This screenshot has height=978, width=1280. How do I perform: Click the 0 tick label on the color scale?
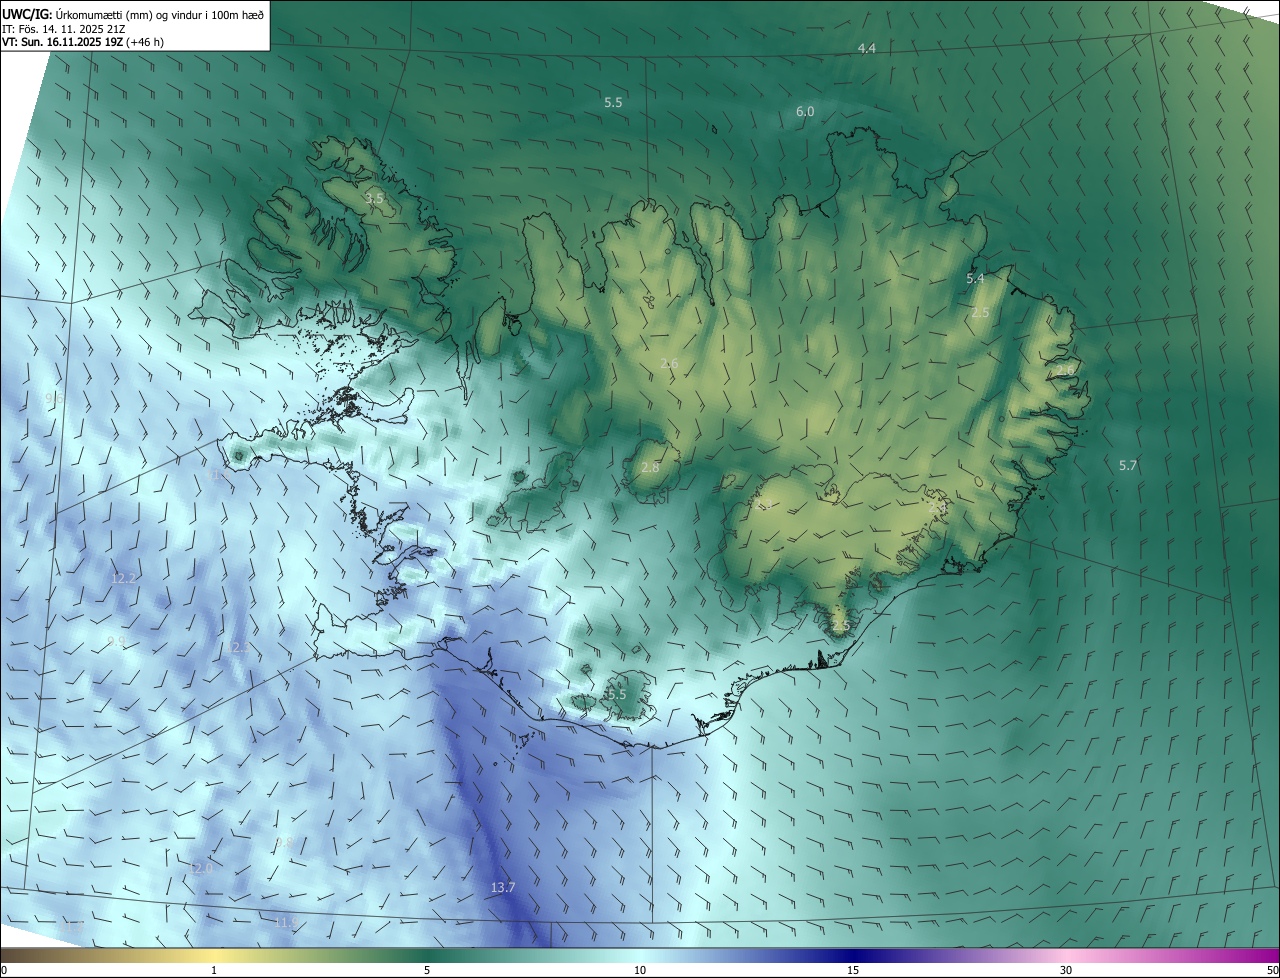pos(4,970)
